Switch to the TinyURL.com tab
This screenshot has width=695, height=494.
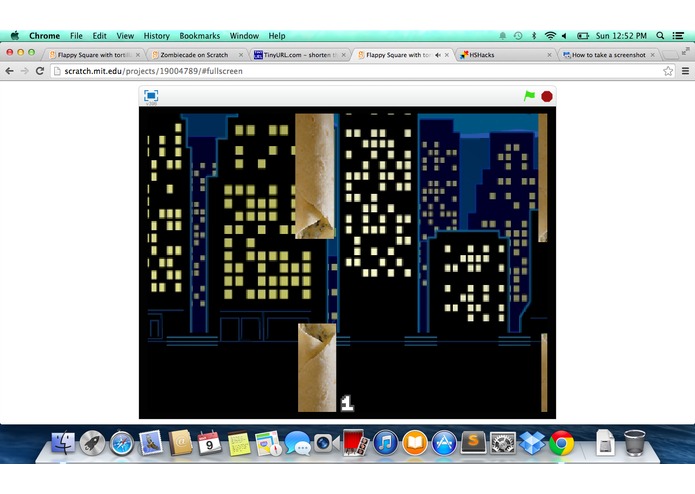pyautogui.click(x=299, y=55)
